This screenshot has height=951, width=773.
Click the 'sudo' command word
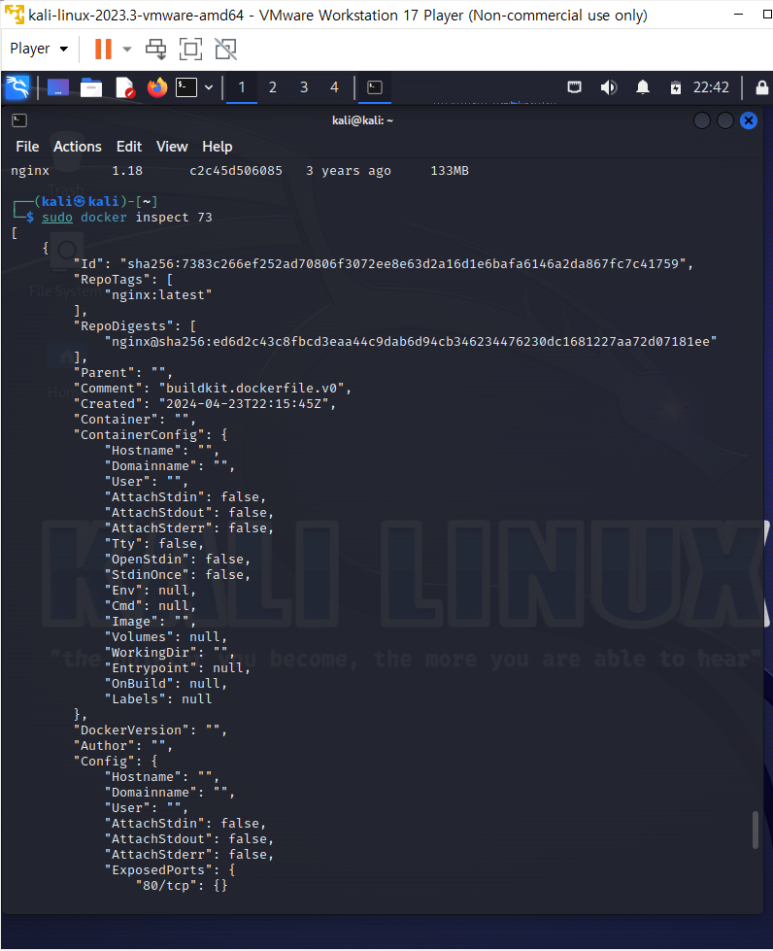tap(57, 217)
